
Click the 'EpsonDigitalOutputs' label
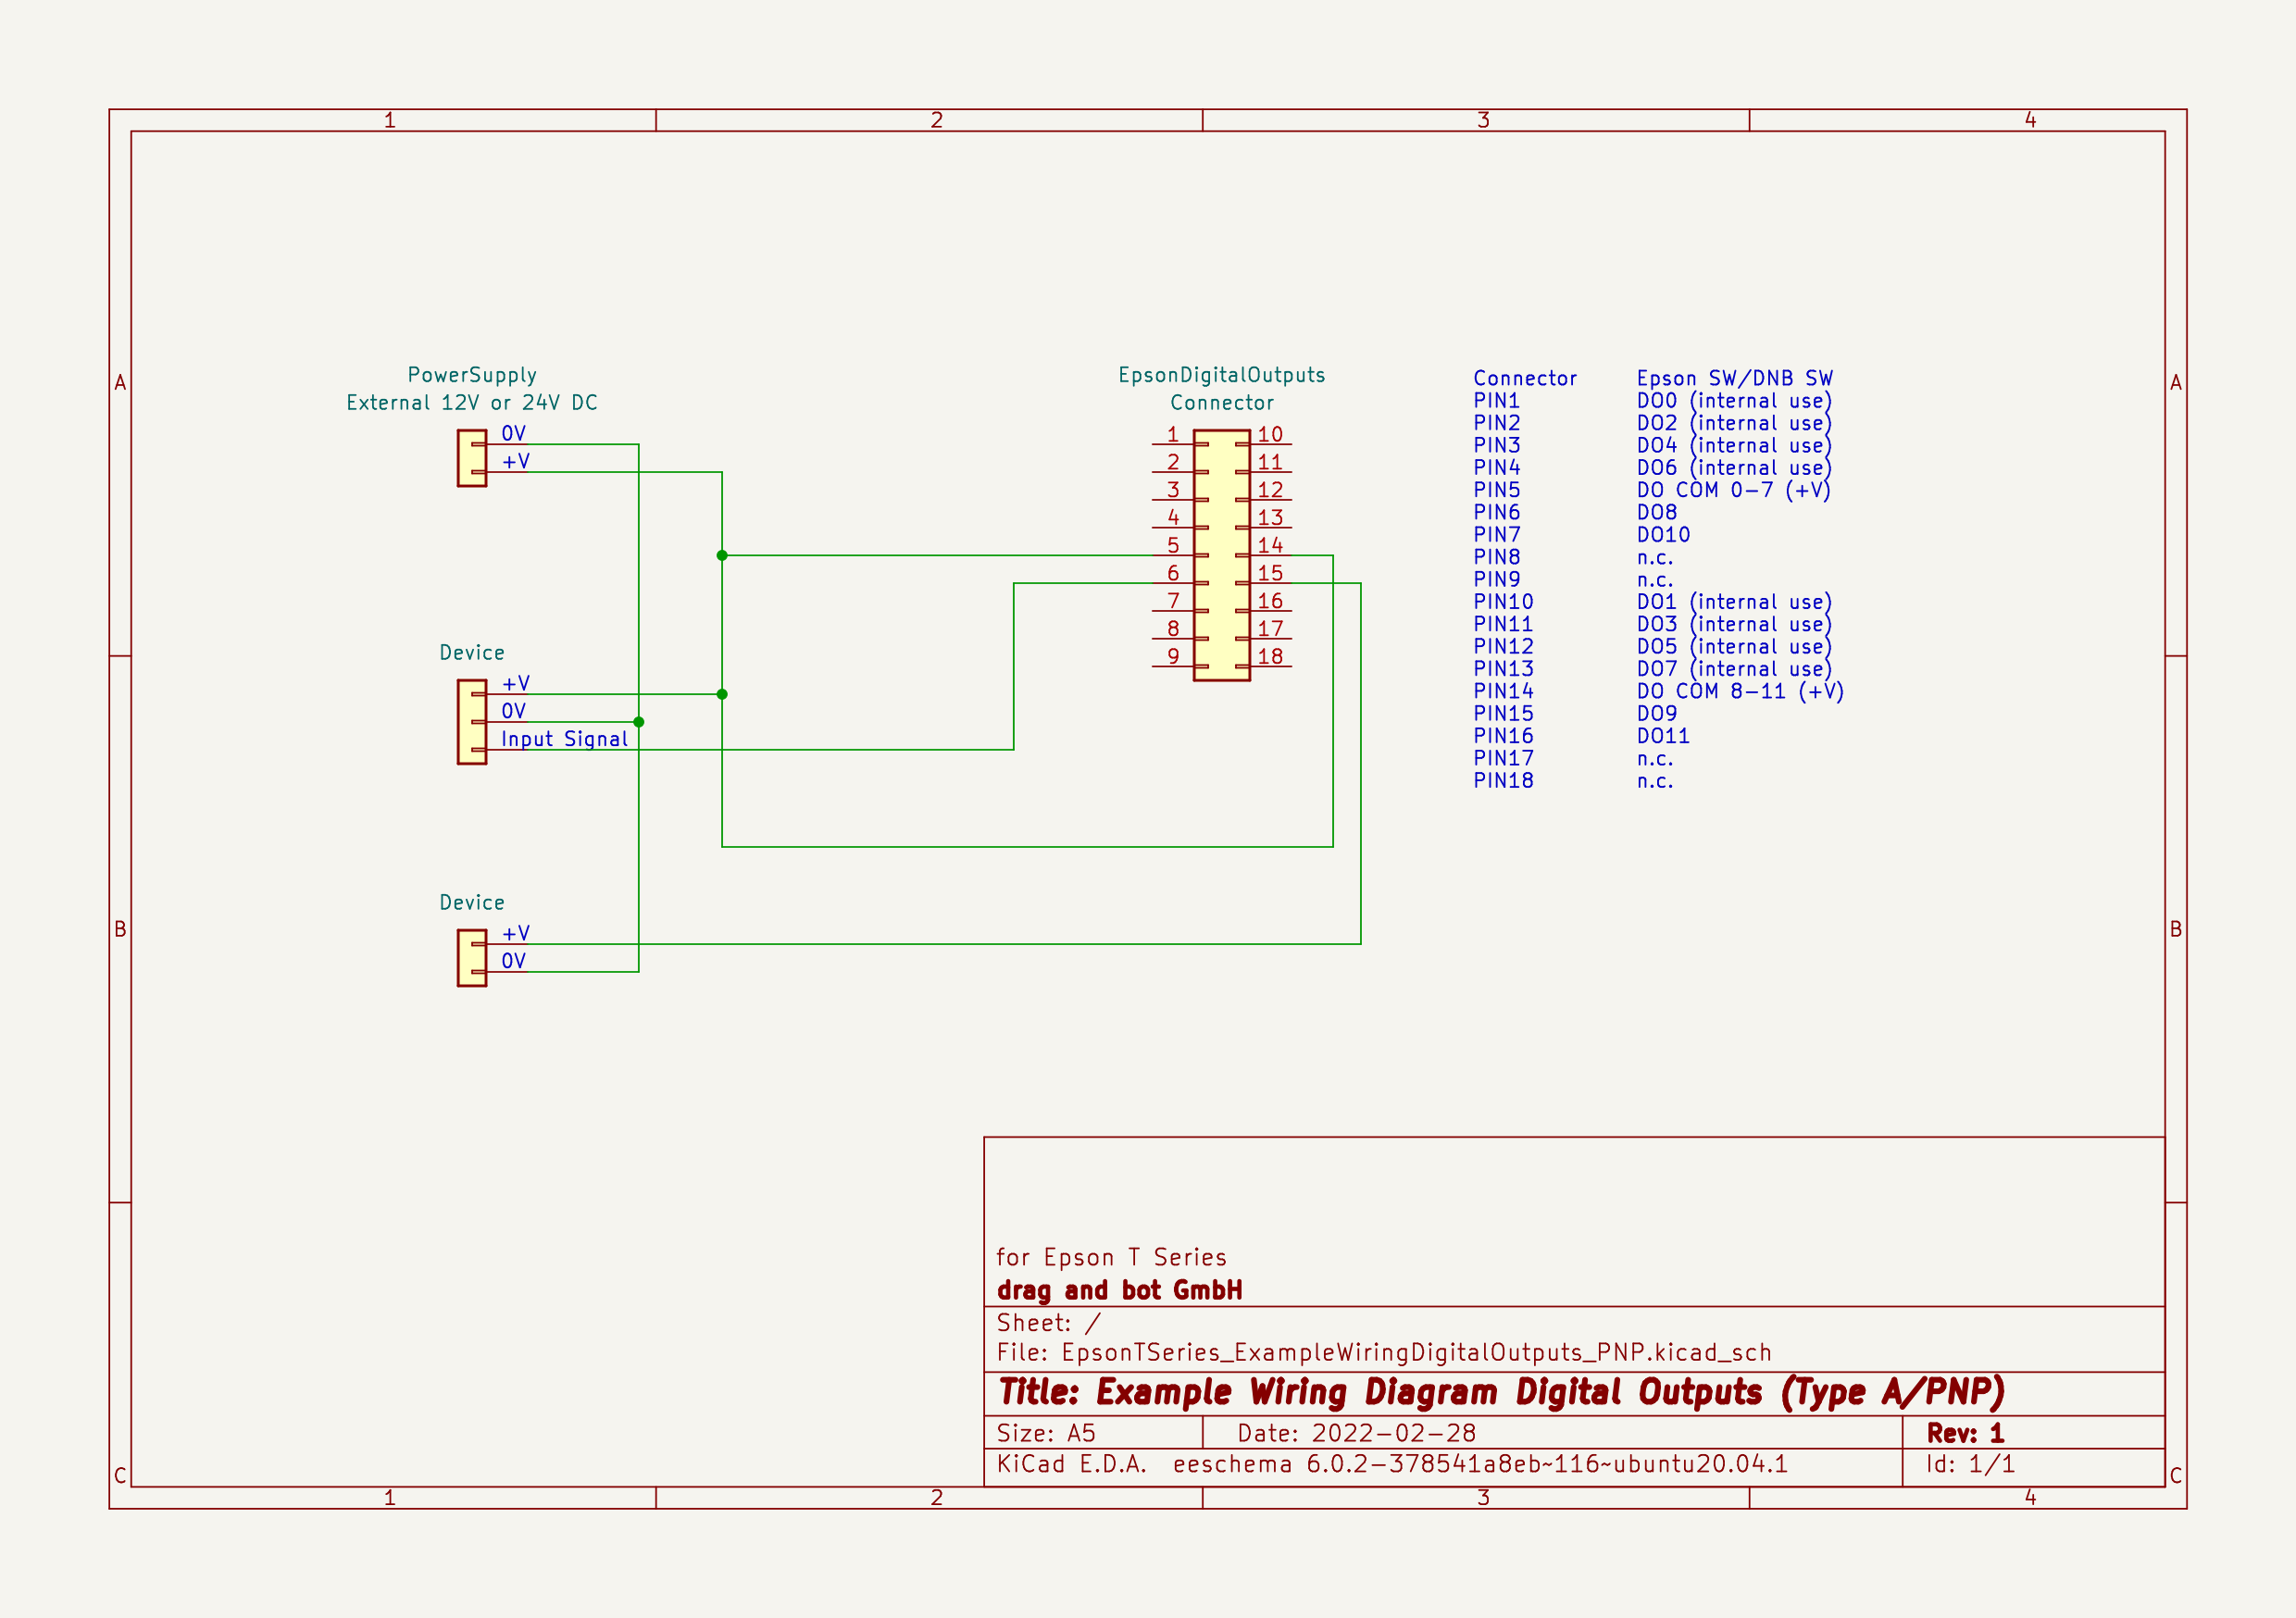[1221, 375]
